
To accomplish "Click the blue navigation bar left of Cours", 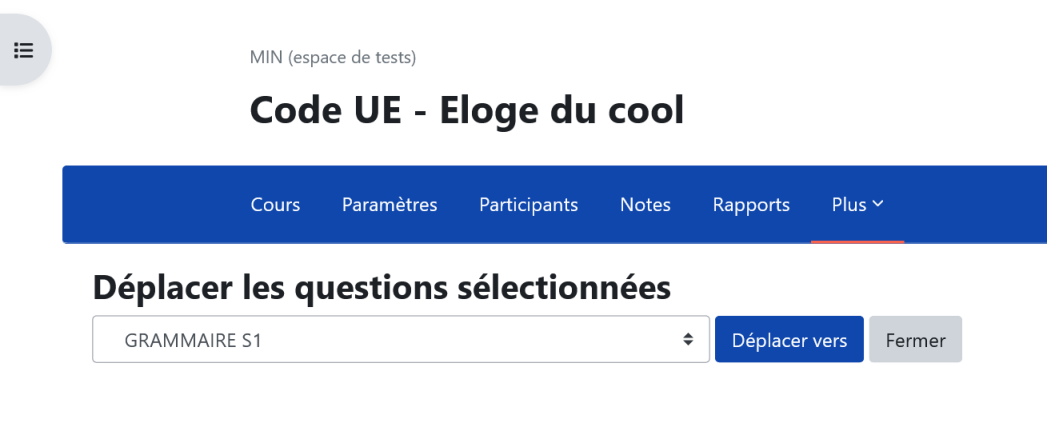I will (x=150, y=205).
